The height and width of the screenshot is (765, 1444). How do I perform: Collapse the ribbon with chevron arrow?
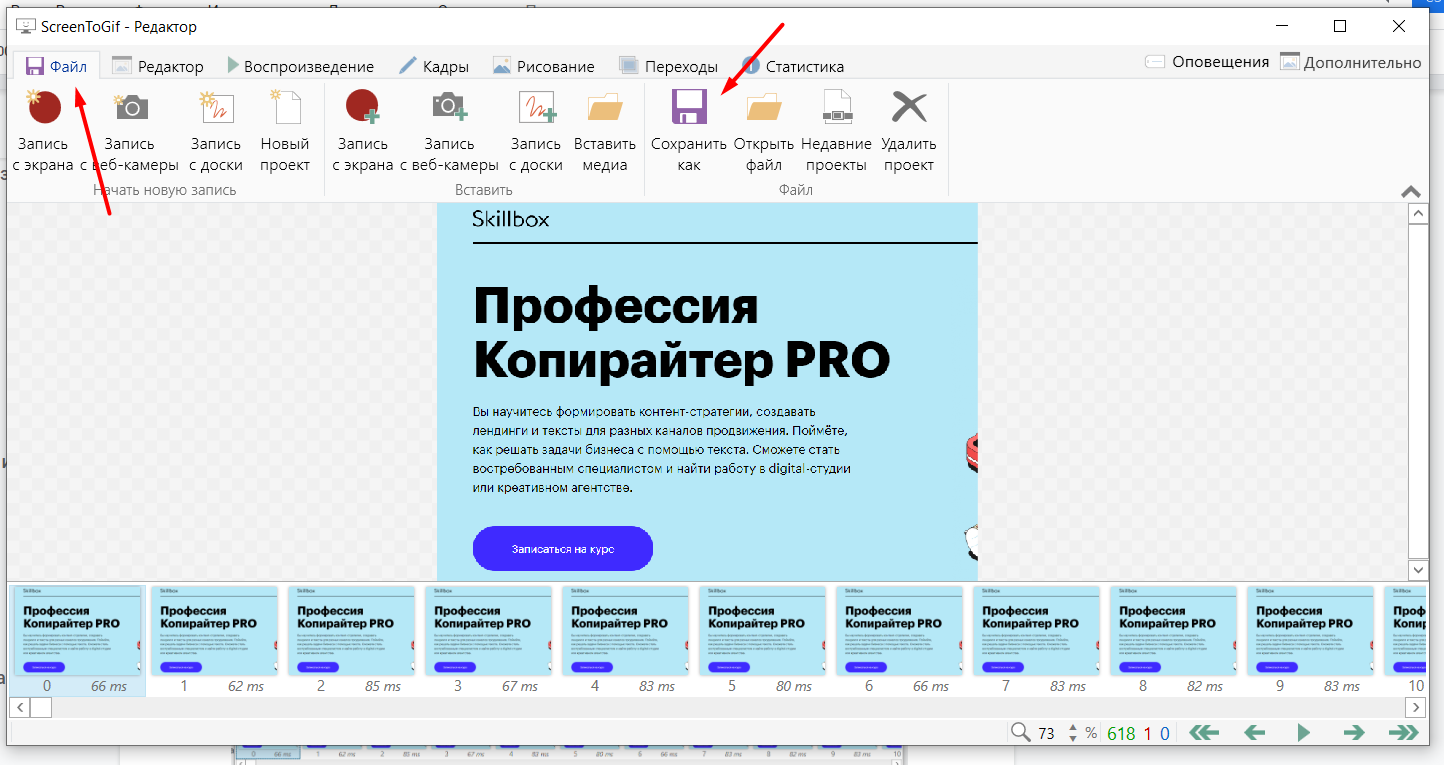pos(1411,192)
